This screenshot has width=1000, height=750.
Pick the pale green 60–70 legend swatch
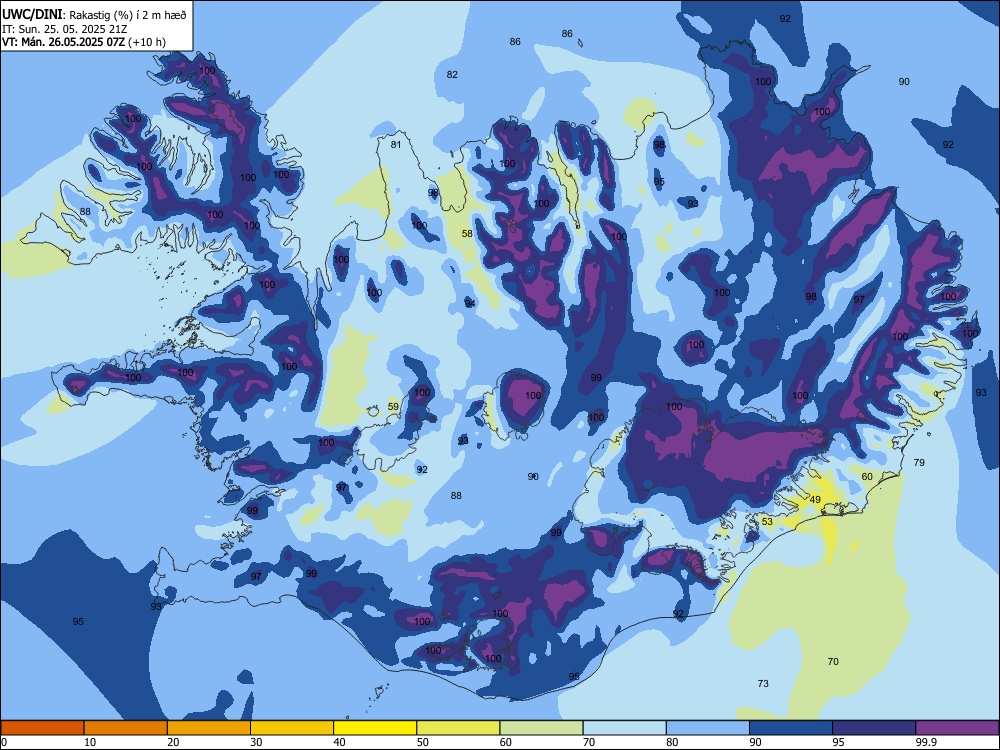click(541, 728)
